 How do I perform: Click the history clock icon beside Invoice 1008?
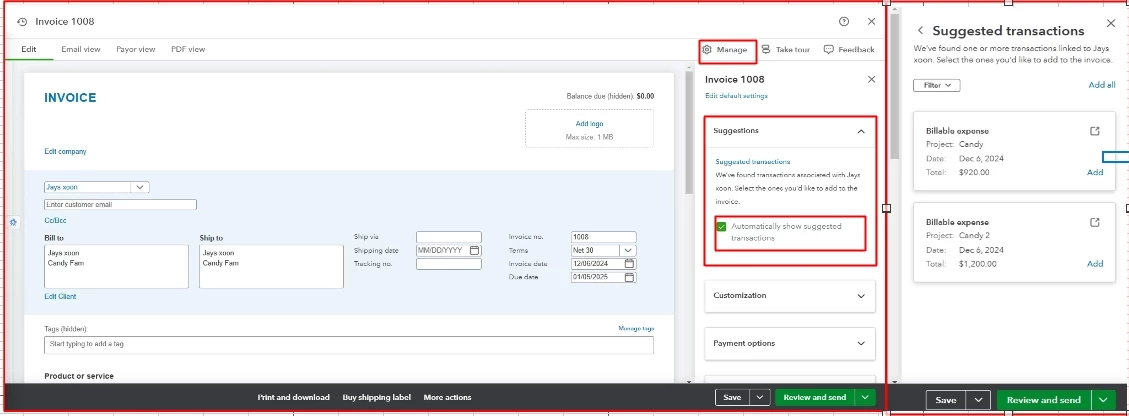[x=22, y=22]
